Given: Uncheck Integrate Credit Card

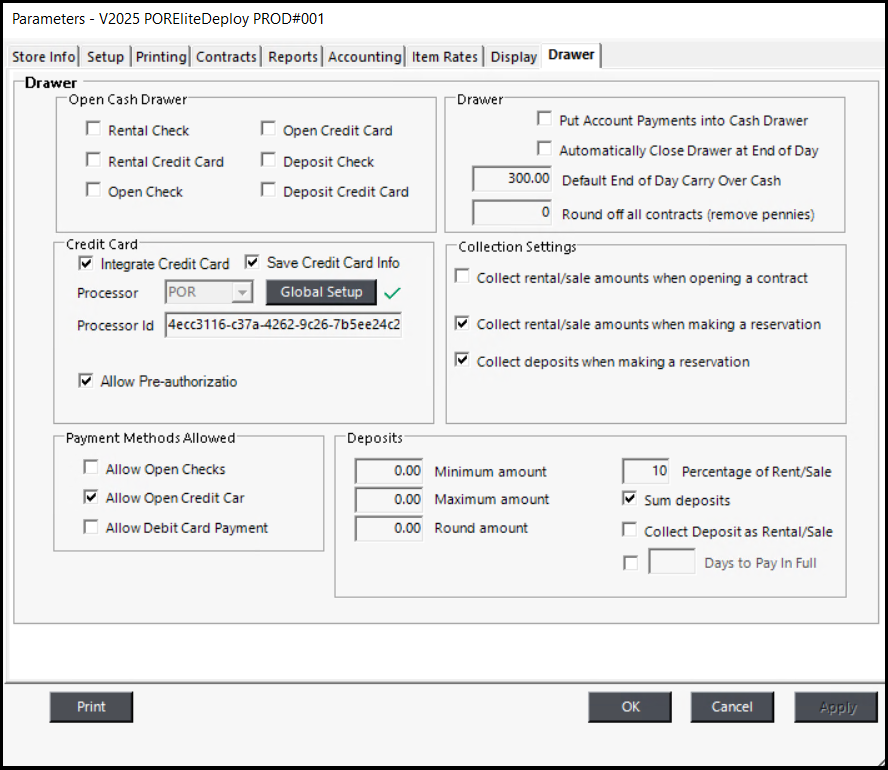Looking at the screenshot, I should click(x=86, y=264).
